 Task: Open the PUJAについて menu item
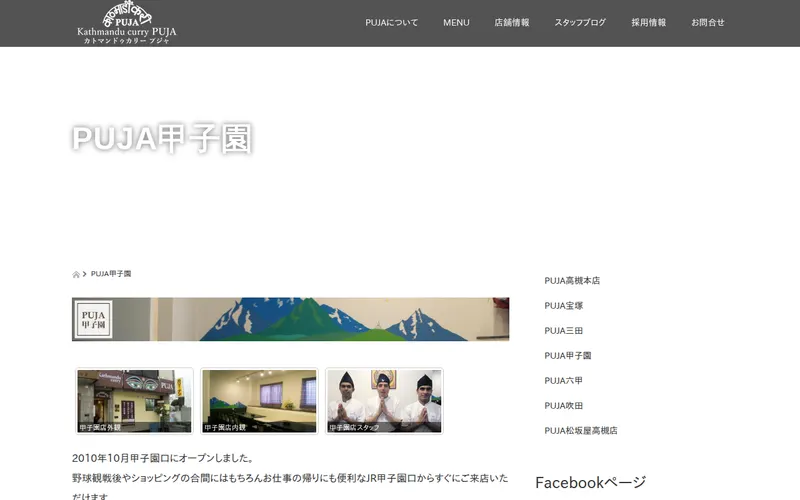(391, 22)
